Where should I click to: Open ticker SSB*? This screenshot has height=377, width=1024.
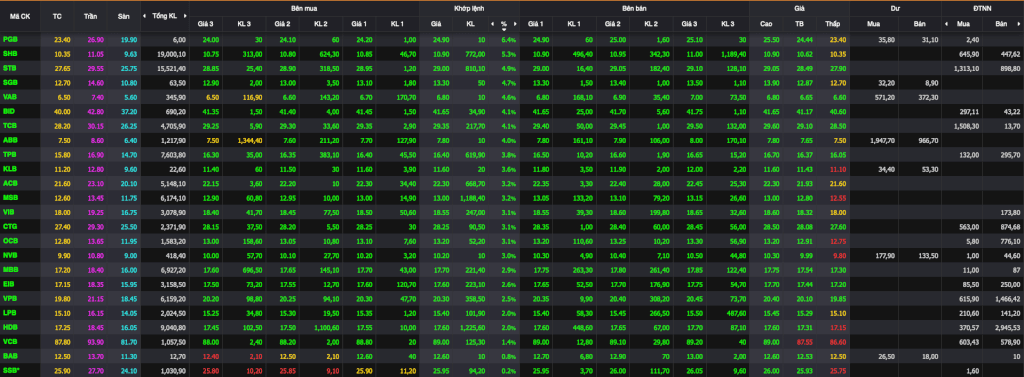[x=12, y=370]
